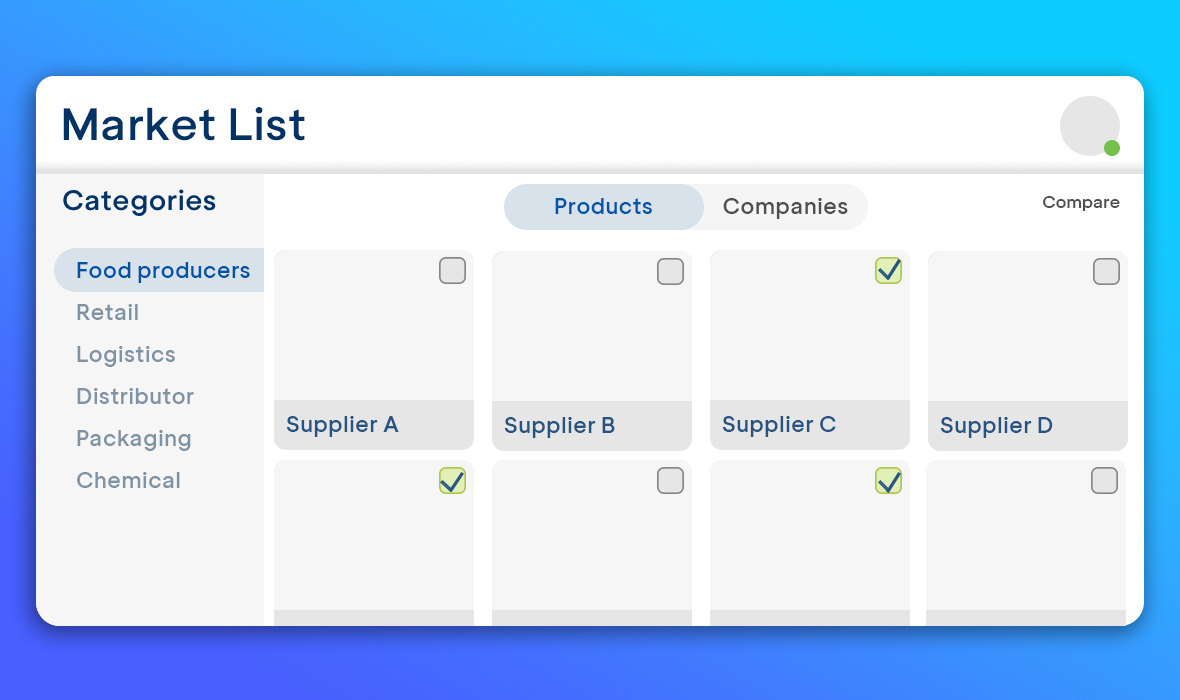Click the Compare link
Screen dimensions: 1180x700
(1080, 202)
